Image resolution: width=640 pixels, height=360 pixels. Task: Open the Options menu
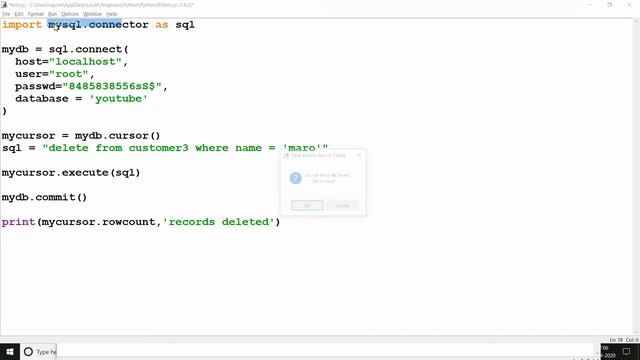(70, 14)
